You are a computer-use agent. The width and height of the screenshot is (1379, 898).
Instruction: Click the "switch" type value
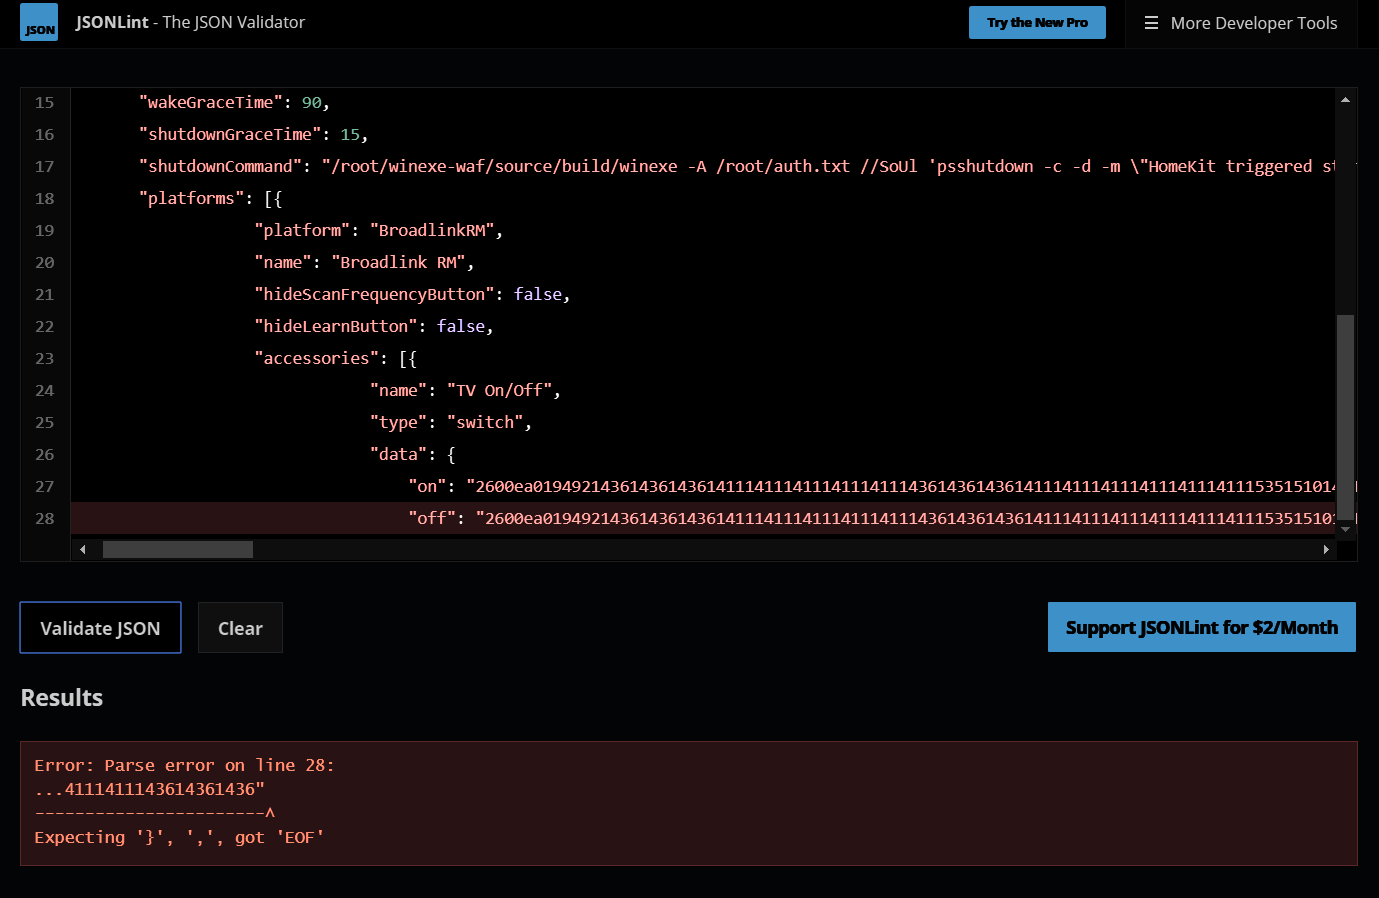pos(485,422)
